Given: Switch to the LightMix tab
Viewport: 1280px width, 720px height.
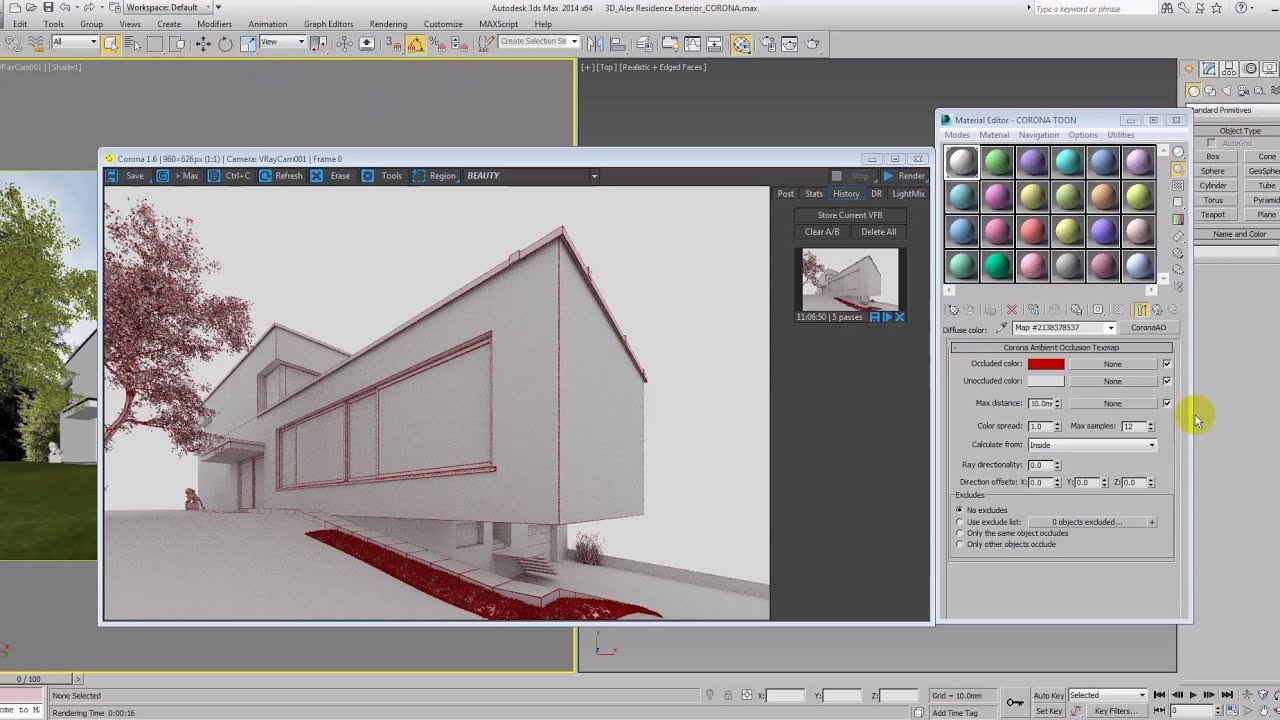Looking at the screenshot, I should (908, 194).
